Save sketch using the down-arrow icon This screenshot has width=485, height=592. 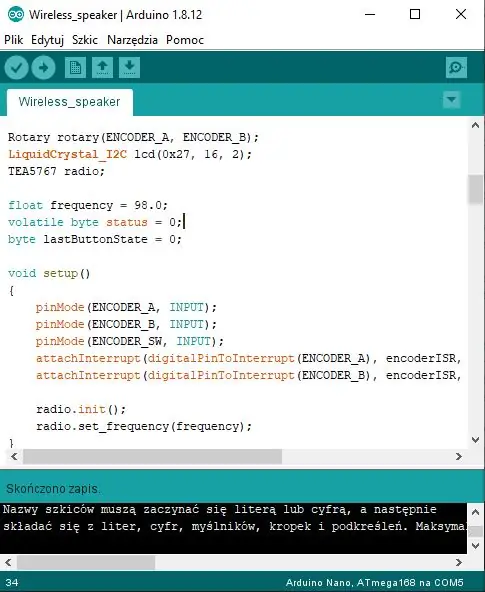pyautogui.click(x=129, y=68)
